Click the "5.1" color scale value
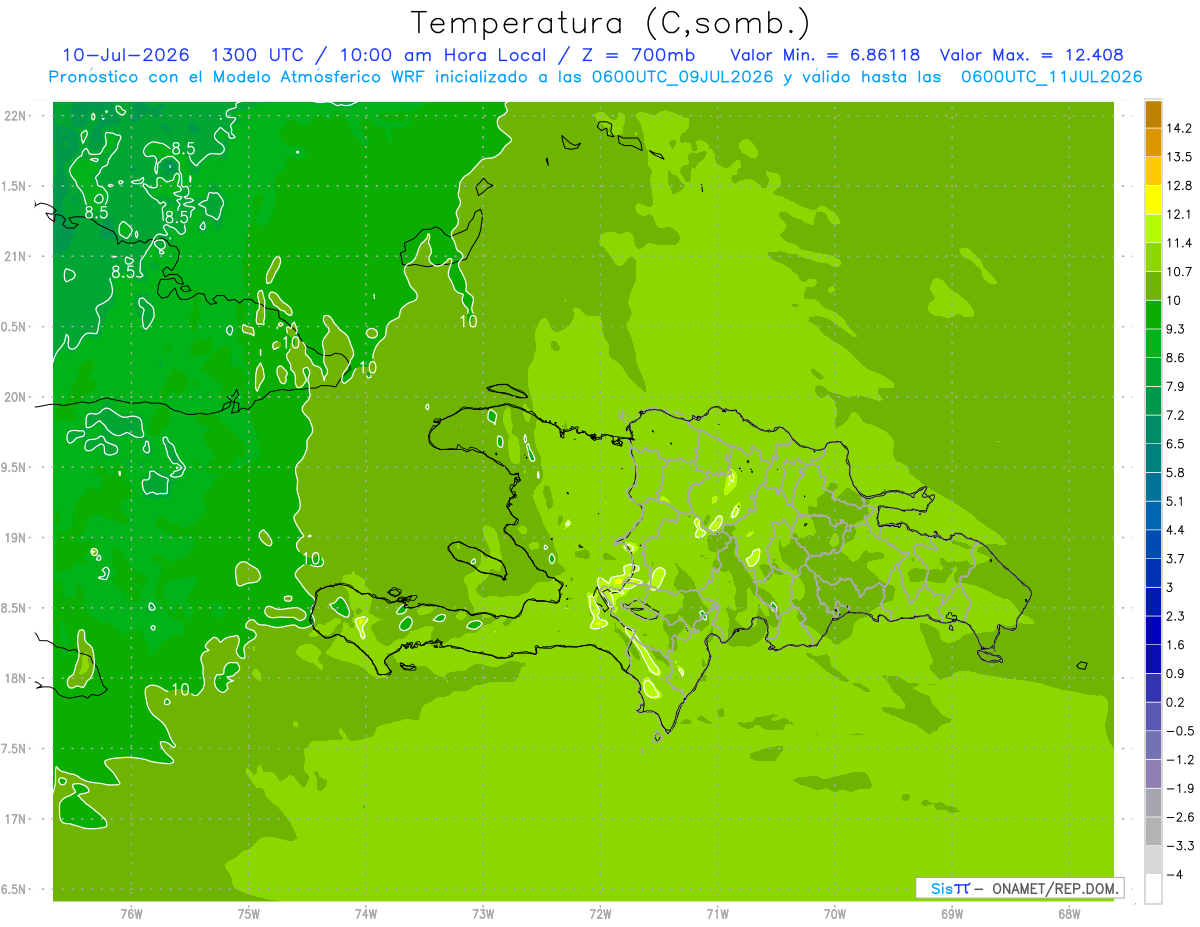The height and width of the screenshot is (927, 1200). coord(1176,501)
